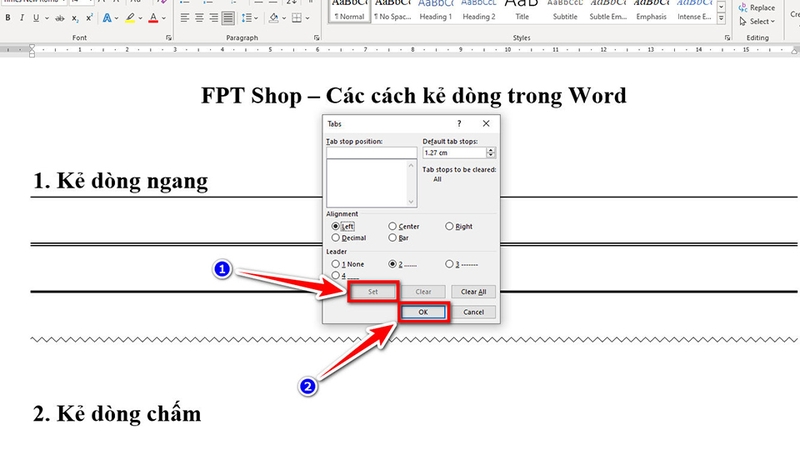
Task: Apply the No Spacing style
Action: pos(392,11)
